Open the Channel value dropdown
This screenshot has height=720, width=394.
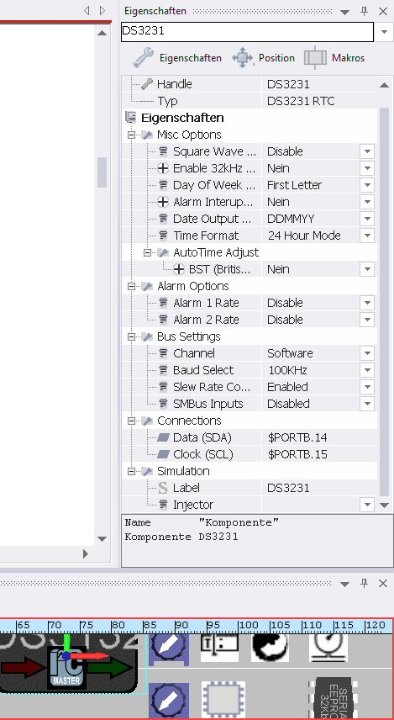click(367, 354)
